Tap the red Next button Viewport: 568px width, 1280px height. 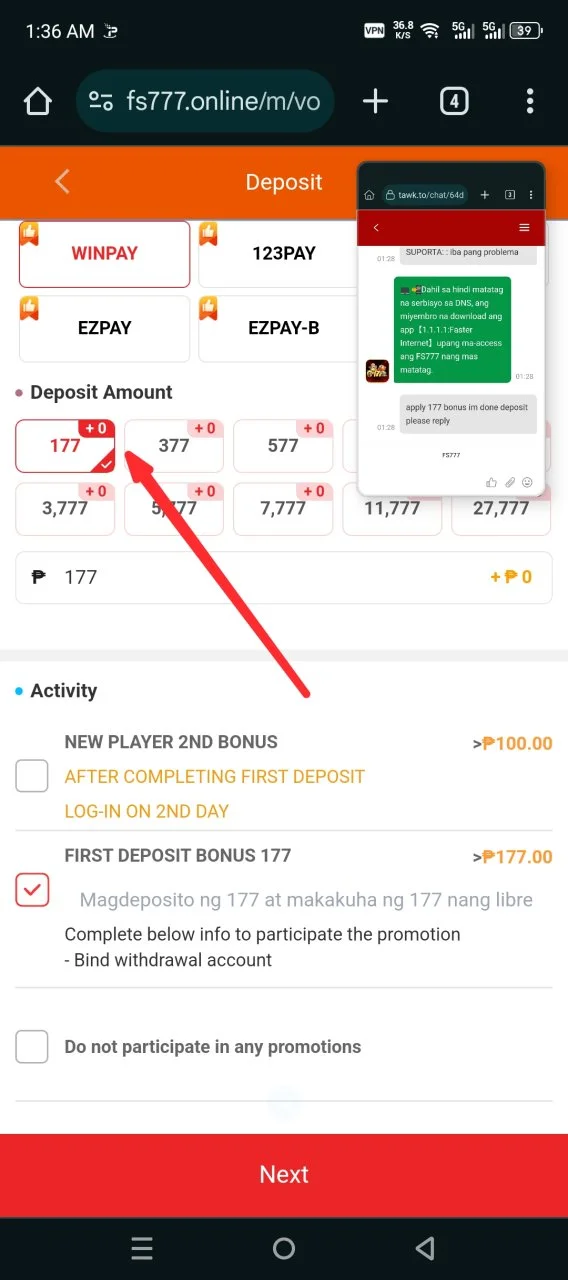284,1175
